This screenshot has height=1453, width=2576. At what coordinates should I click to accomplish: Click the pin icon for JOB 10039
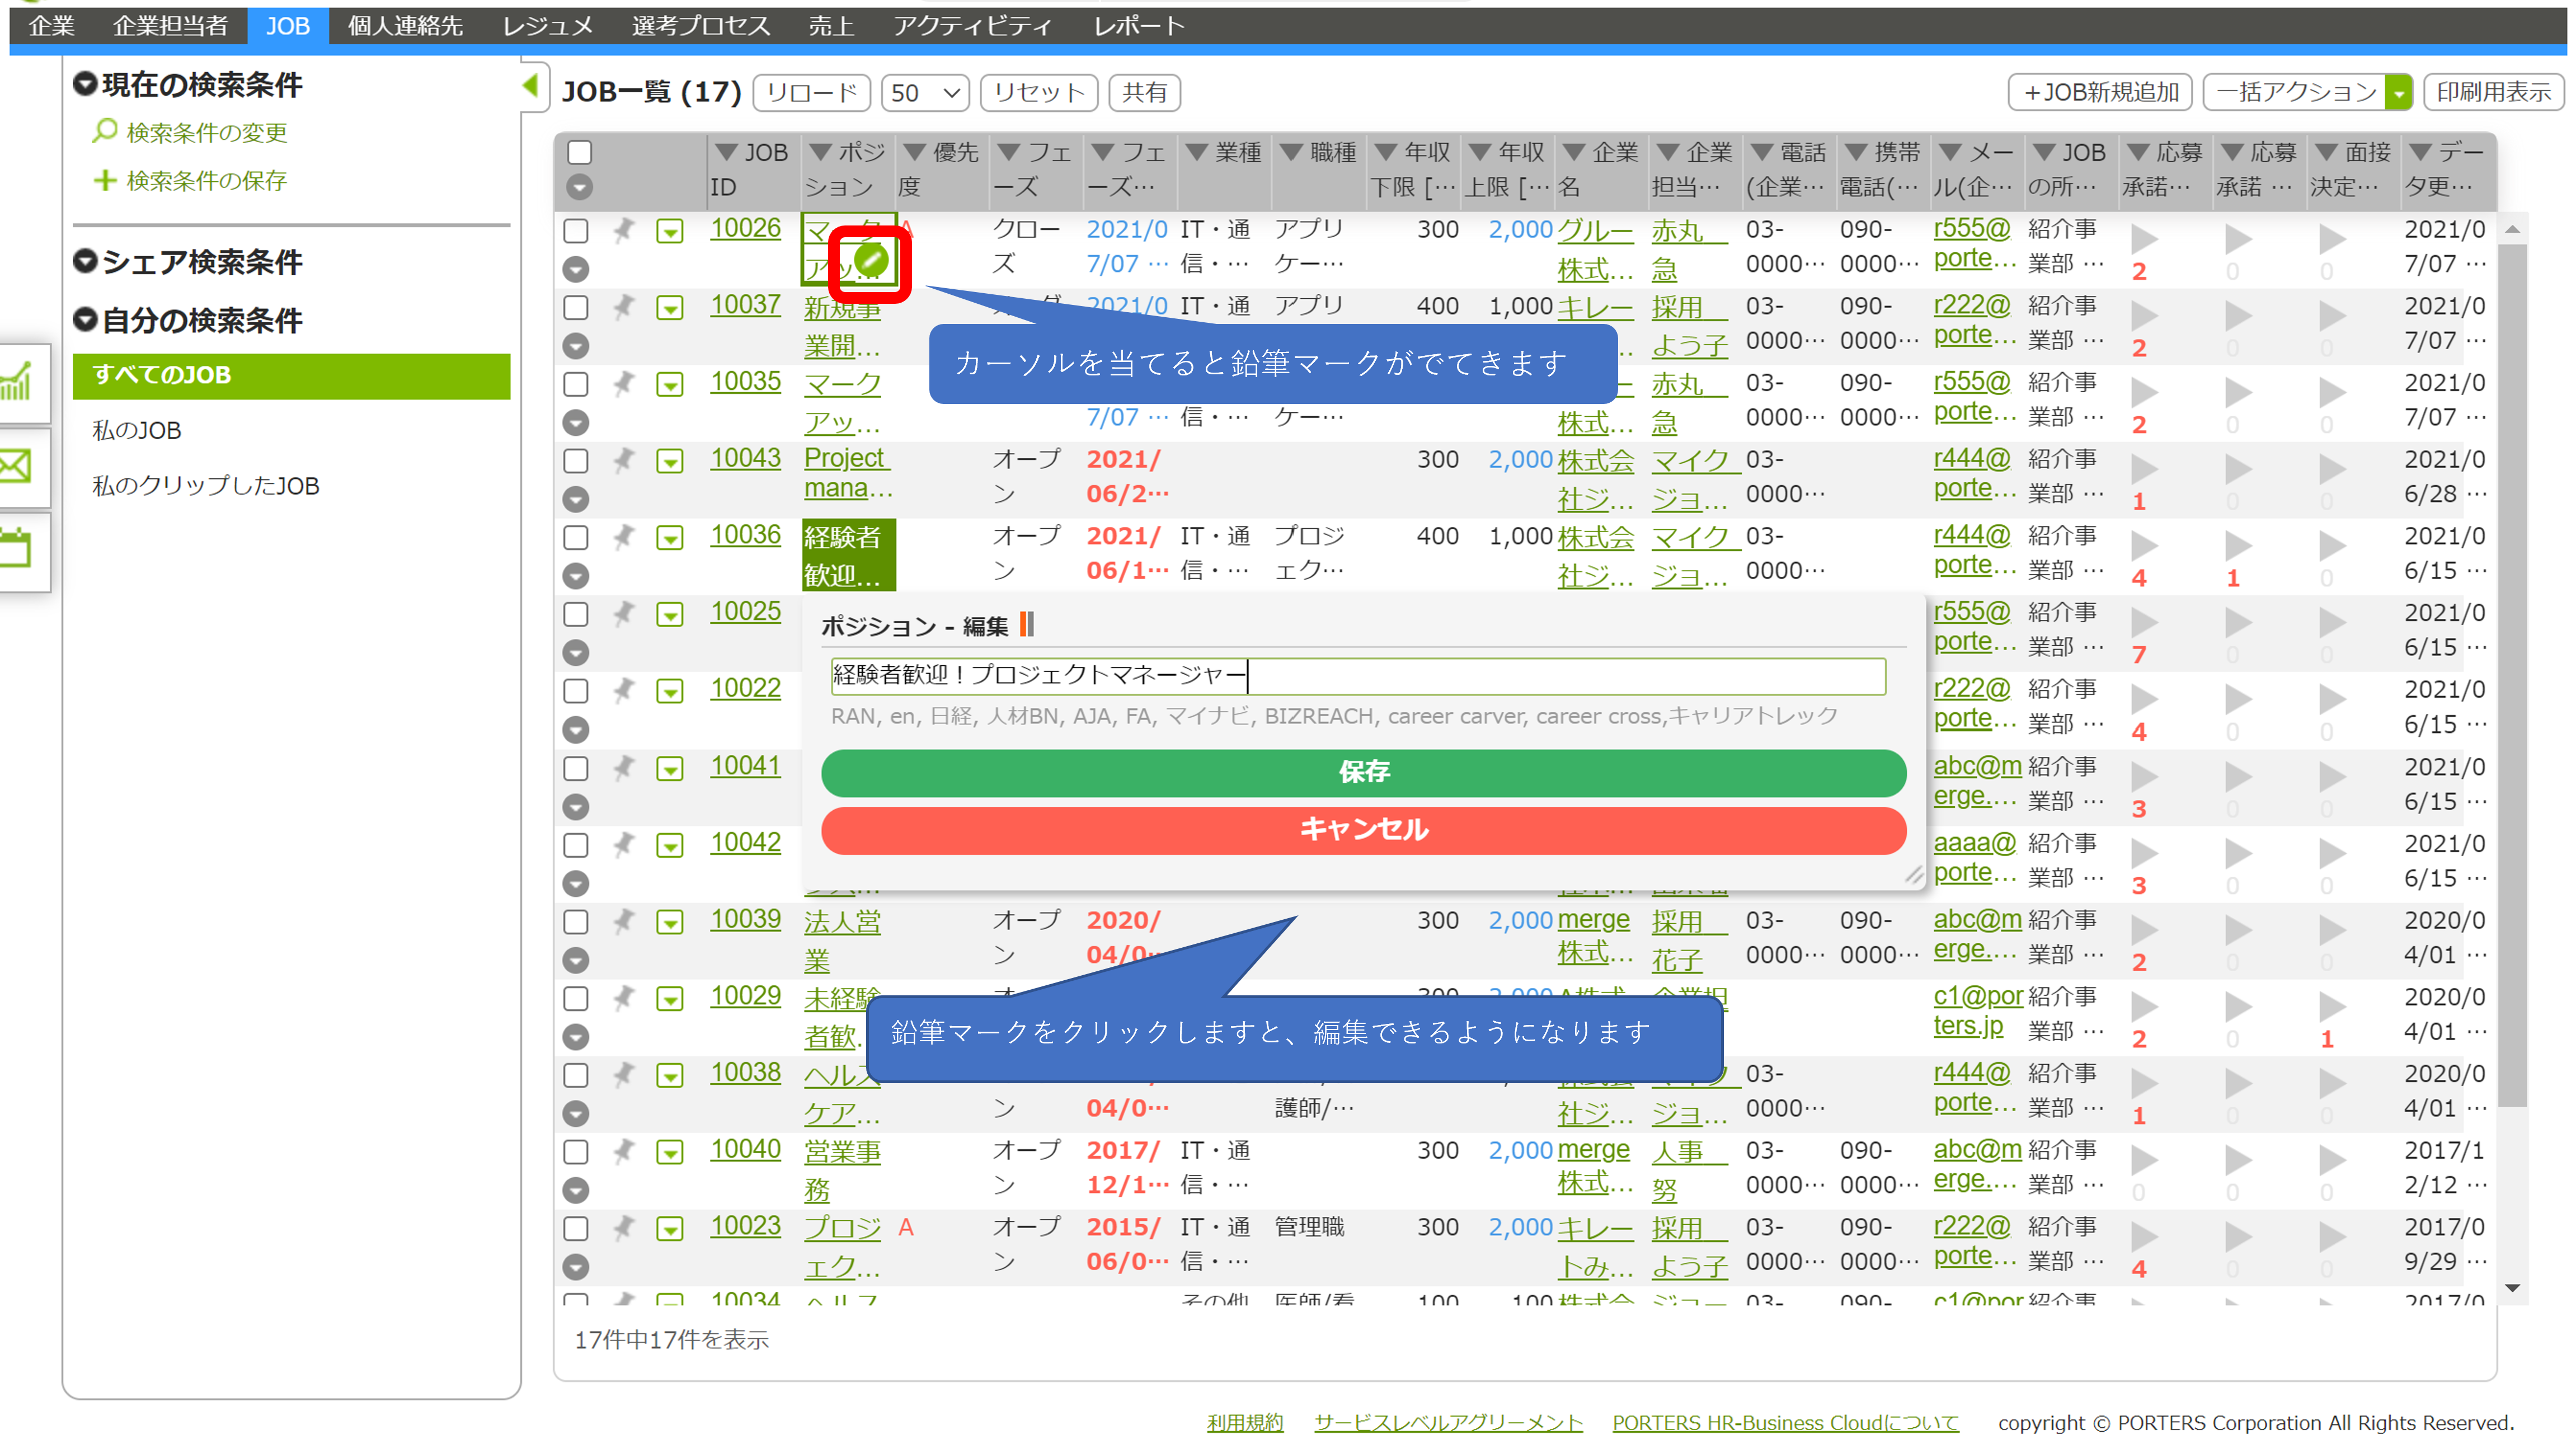[x=623, y=921]
